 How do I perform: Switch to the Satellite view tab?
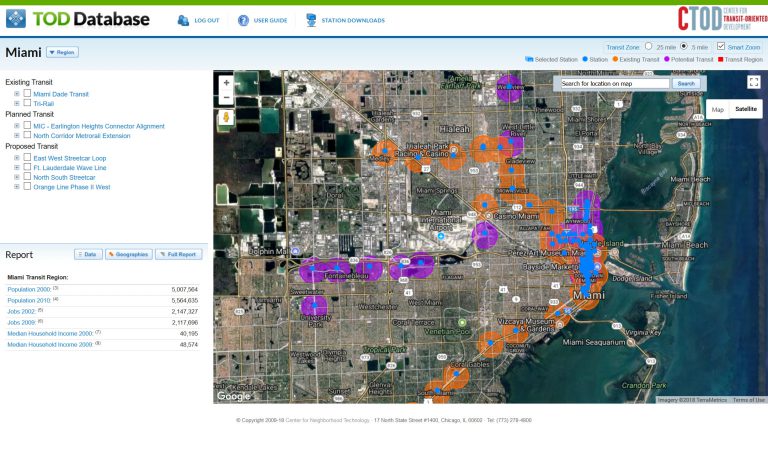[x=746, y=109]
